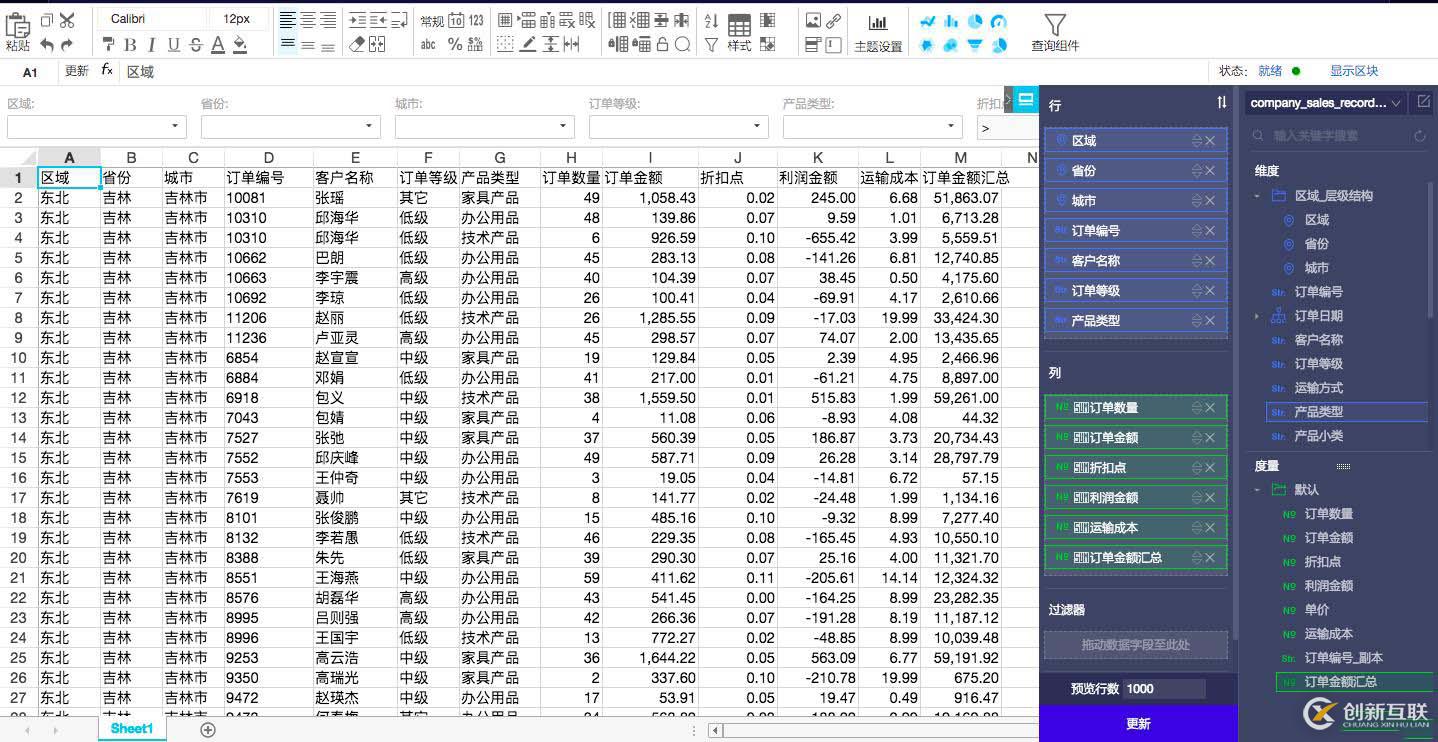Image resolution: width=1438 pixels, height=742 pixels.
Task: Collapse the 默认 measures folder
Action: (1258, 490)
